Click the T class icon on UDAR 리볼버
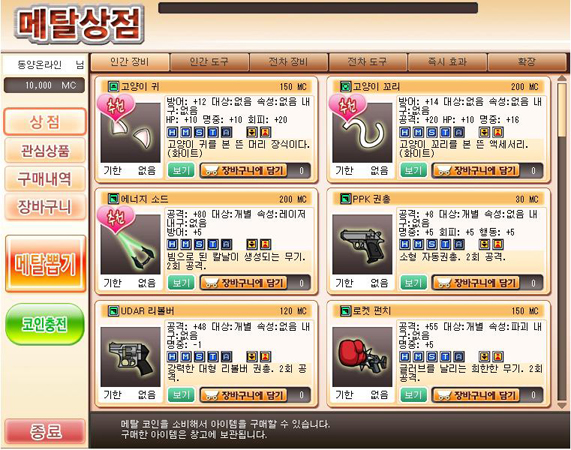Screen dimensions: 571x450 point(213,356)
